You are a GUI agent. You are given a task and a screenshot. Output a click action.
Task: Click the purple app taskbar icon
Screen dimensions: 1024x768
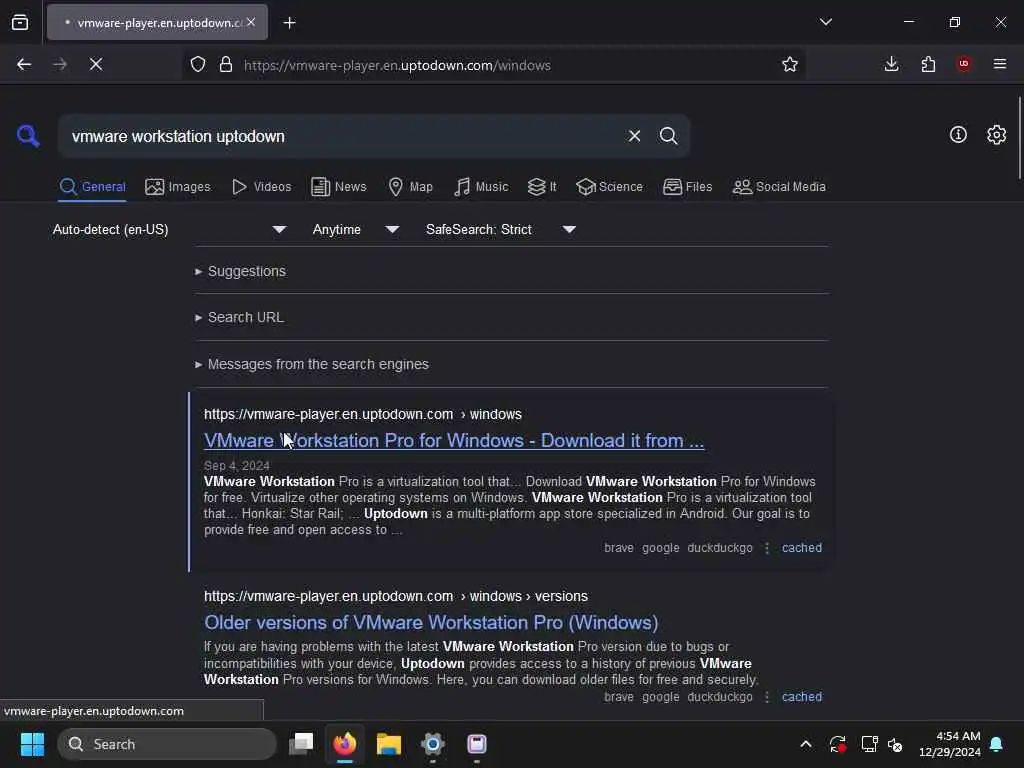477,744
